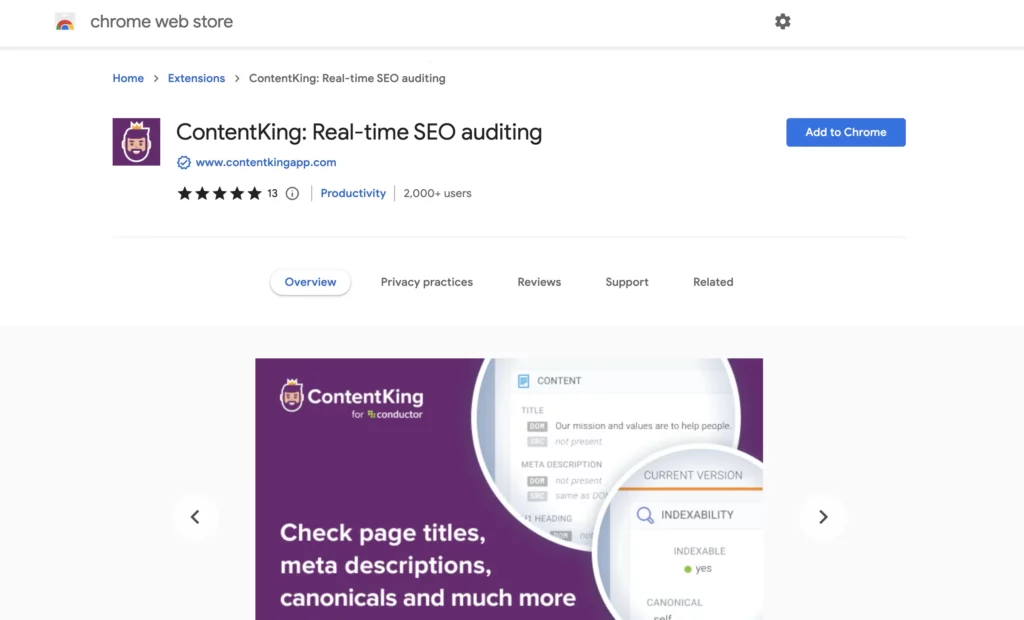Open the Reviews tab

click(538, 282)
